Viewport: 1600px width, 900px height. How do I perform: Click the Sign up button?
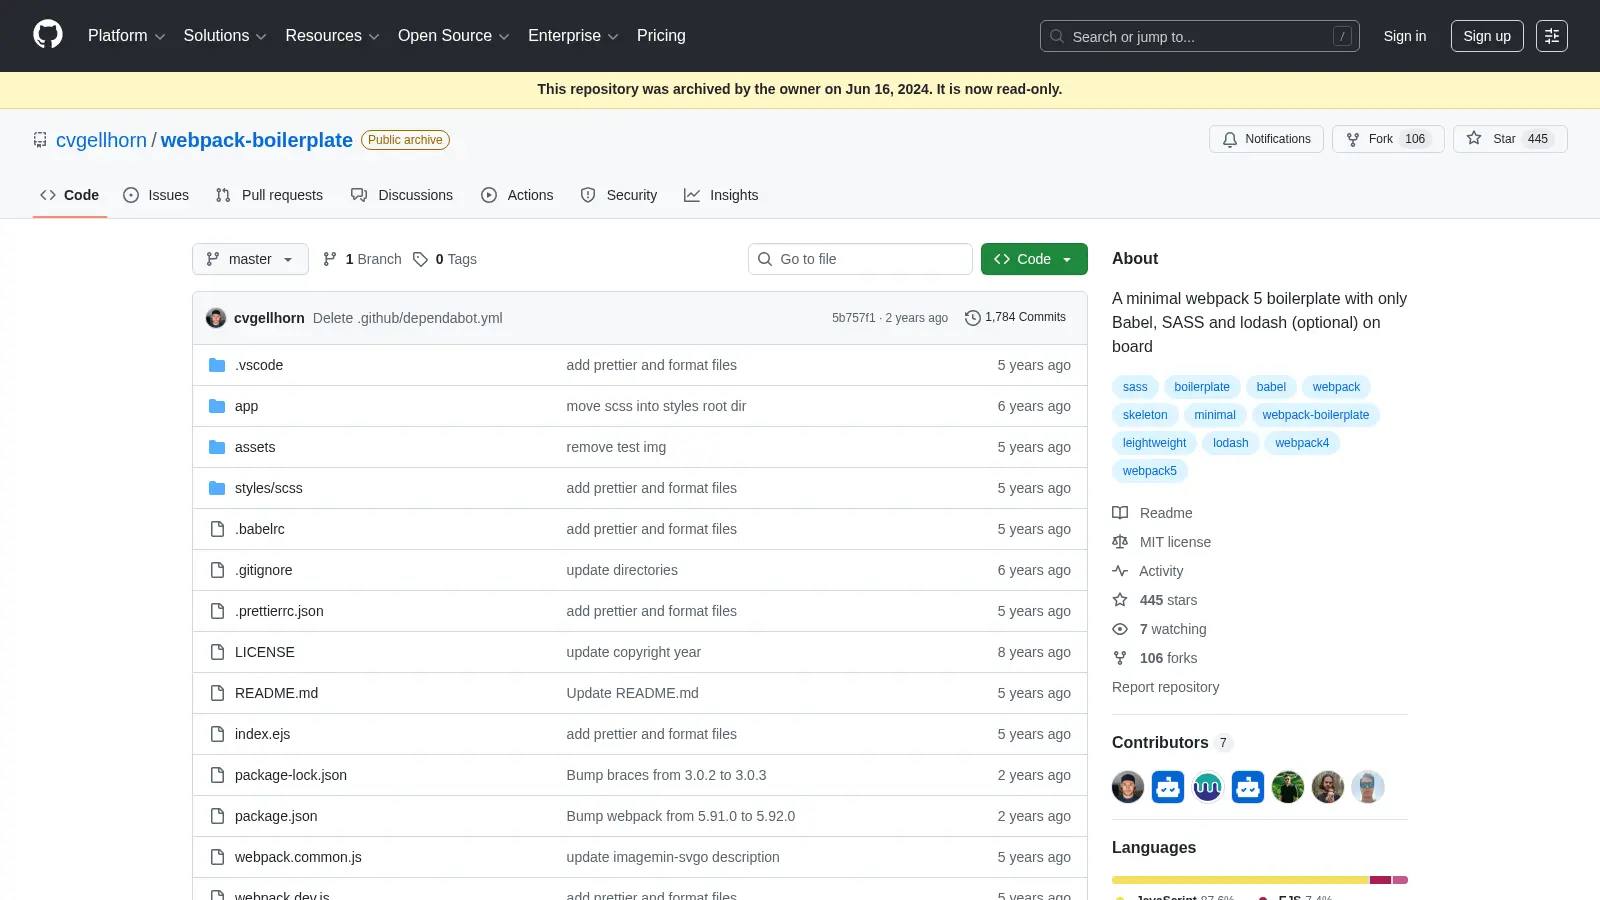click(1487, 36)
